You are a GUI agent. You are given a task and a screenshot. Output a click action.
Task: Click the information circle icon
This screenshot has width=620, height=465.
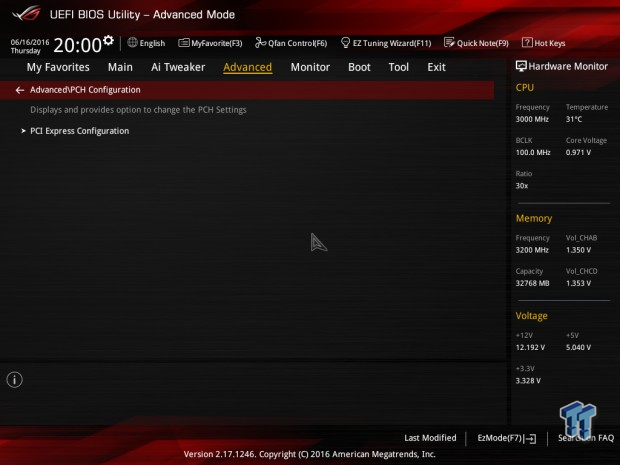(15, 380)
